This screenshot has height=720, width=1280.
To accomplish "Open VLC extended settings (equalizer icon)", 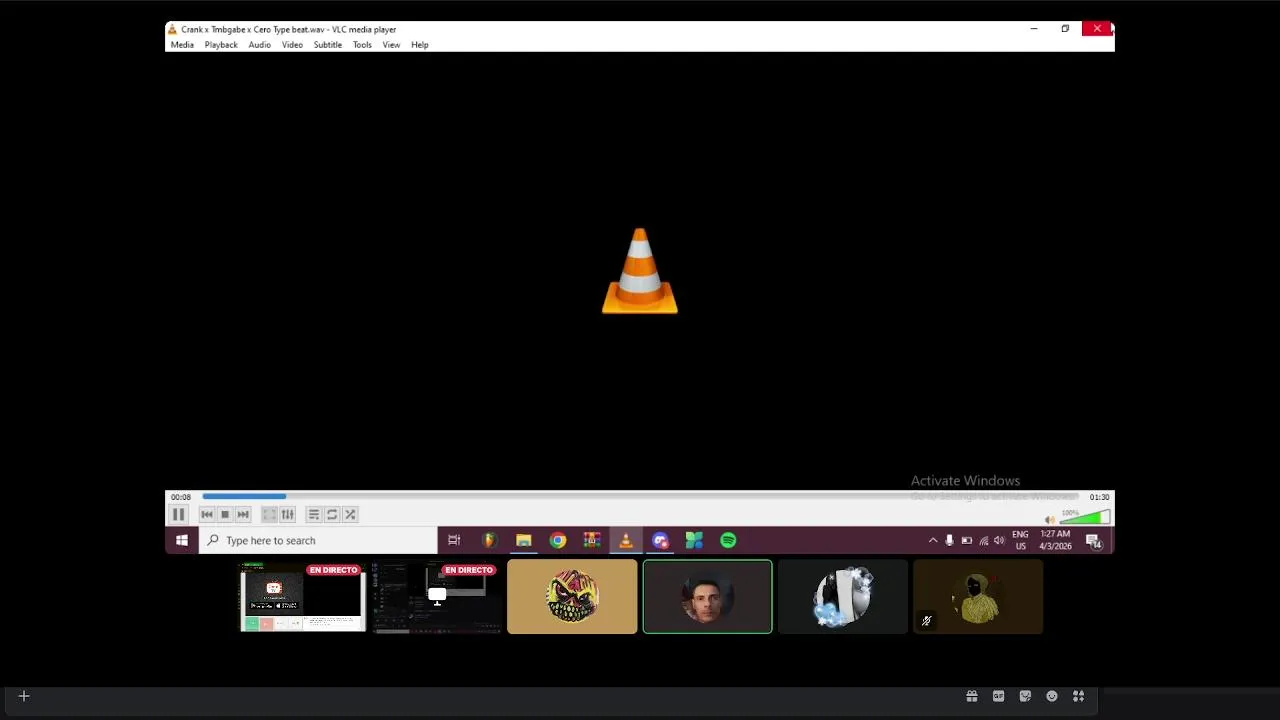I will [288, 514].
